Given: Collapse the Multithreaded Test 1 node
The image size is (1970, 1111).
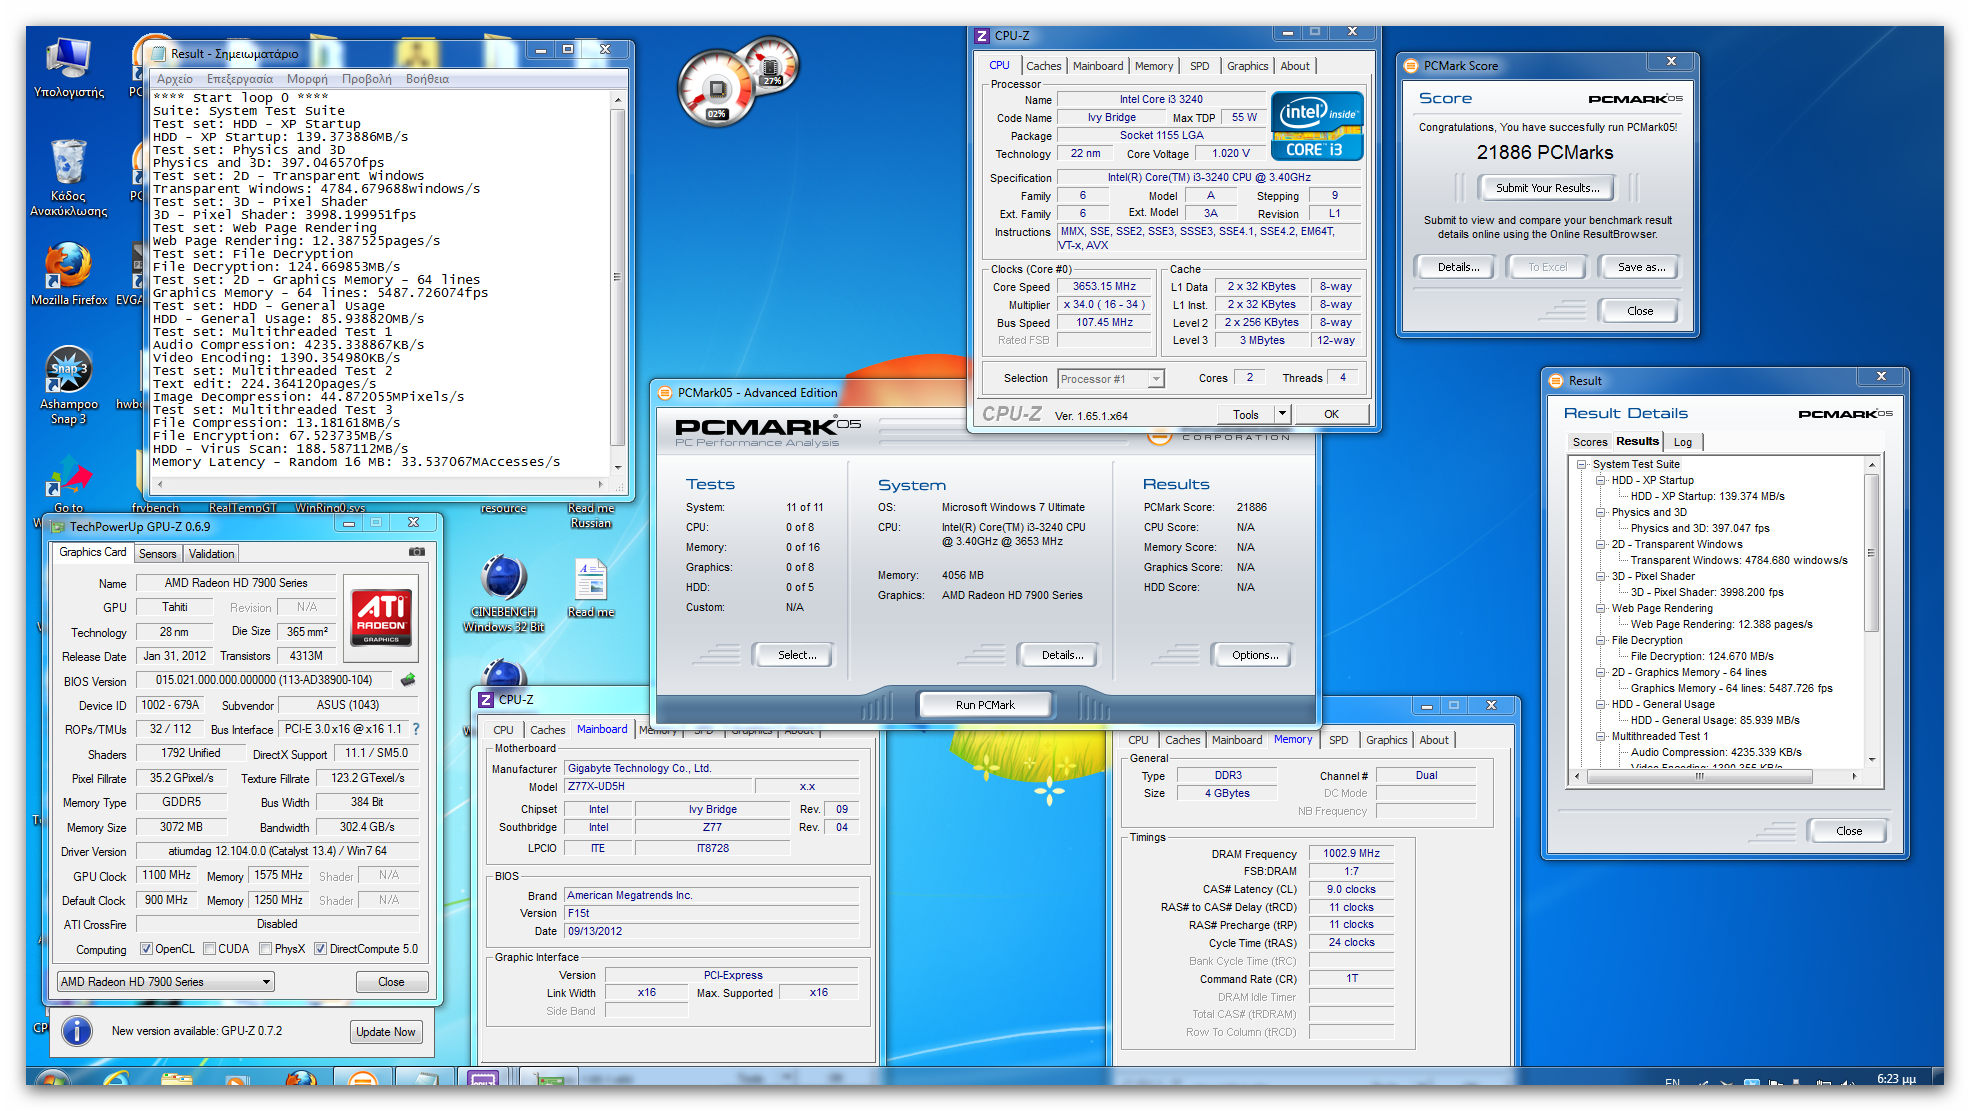Looking at the screenshot, I should (1601, 736).
